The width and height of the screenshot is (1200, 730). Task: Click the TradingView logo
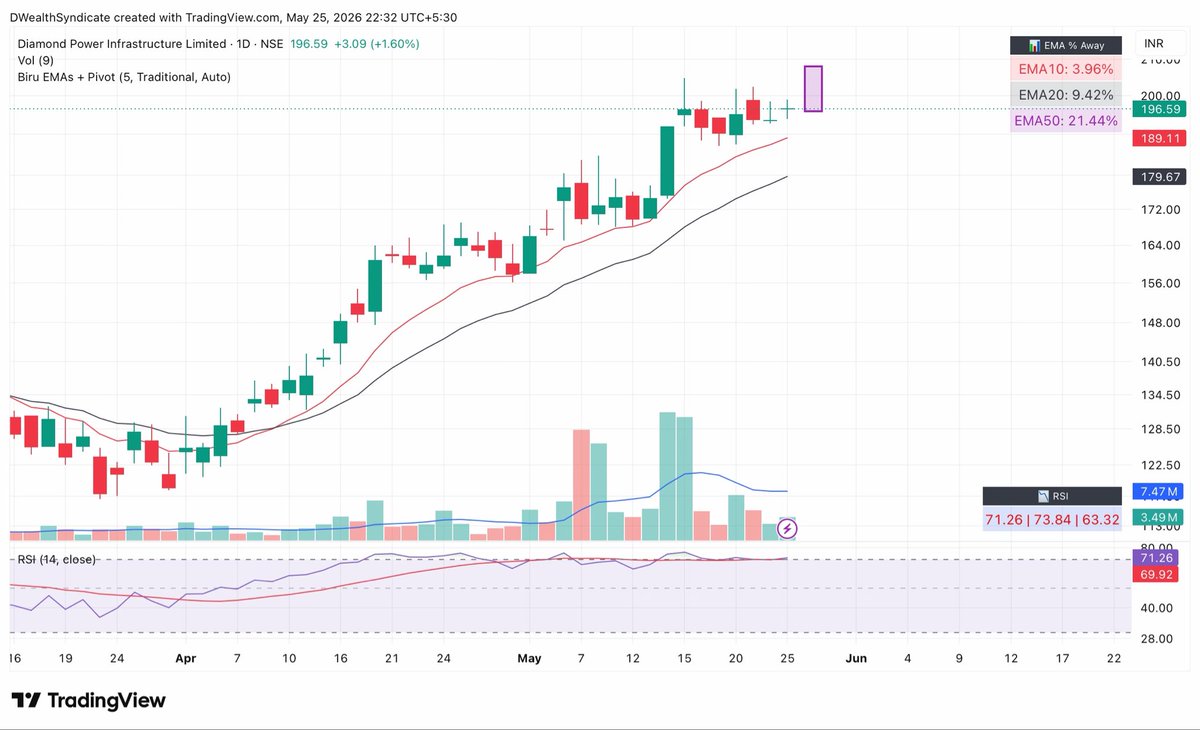[x=88, y=700]
